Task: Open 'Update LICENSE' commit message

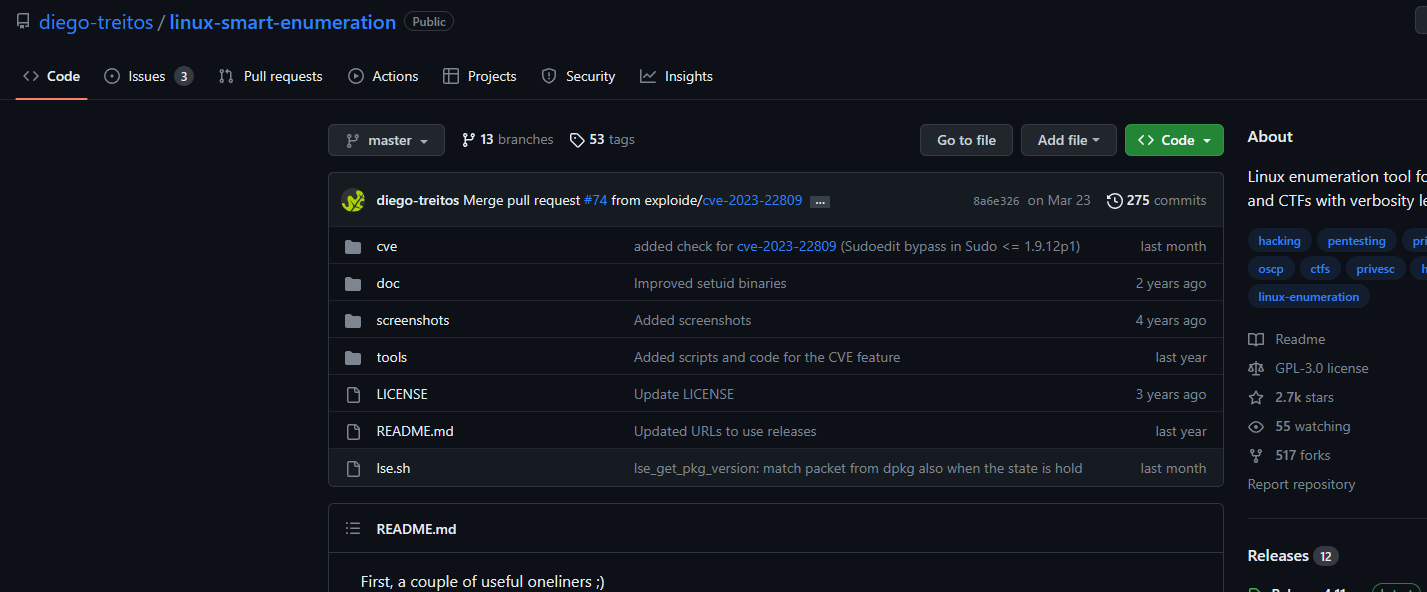Action: 684,394
